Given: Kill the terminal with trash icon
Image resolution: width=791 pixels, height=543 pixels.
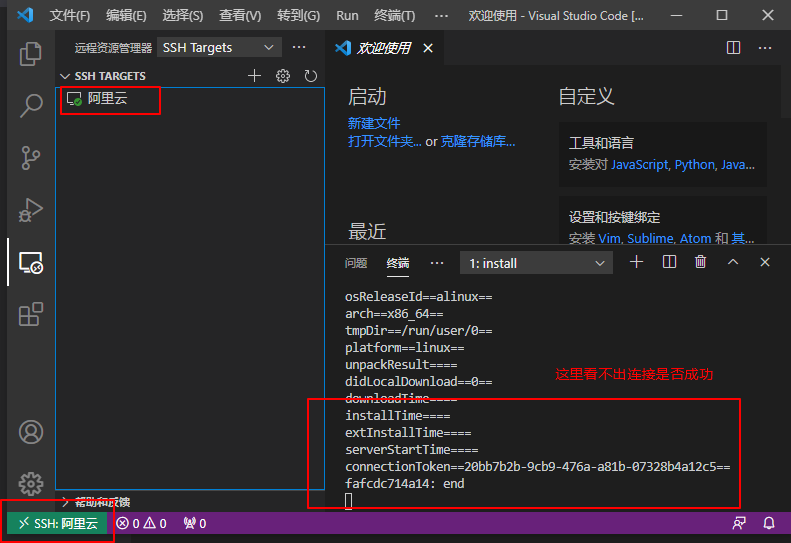Looking at the screenshot, I should (x=700, y=262).
